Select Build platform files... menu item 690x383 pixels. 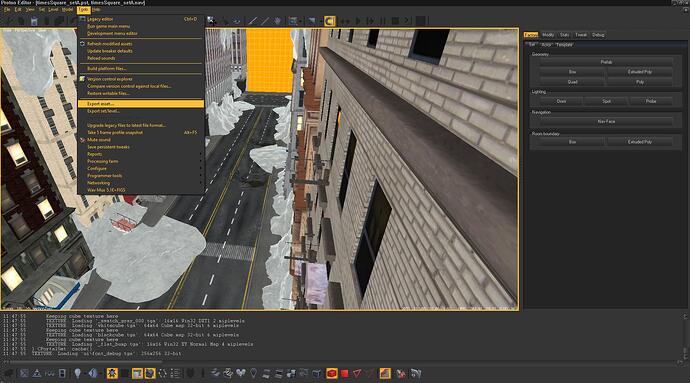click(x=141, y=69)
